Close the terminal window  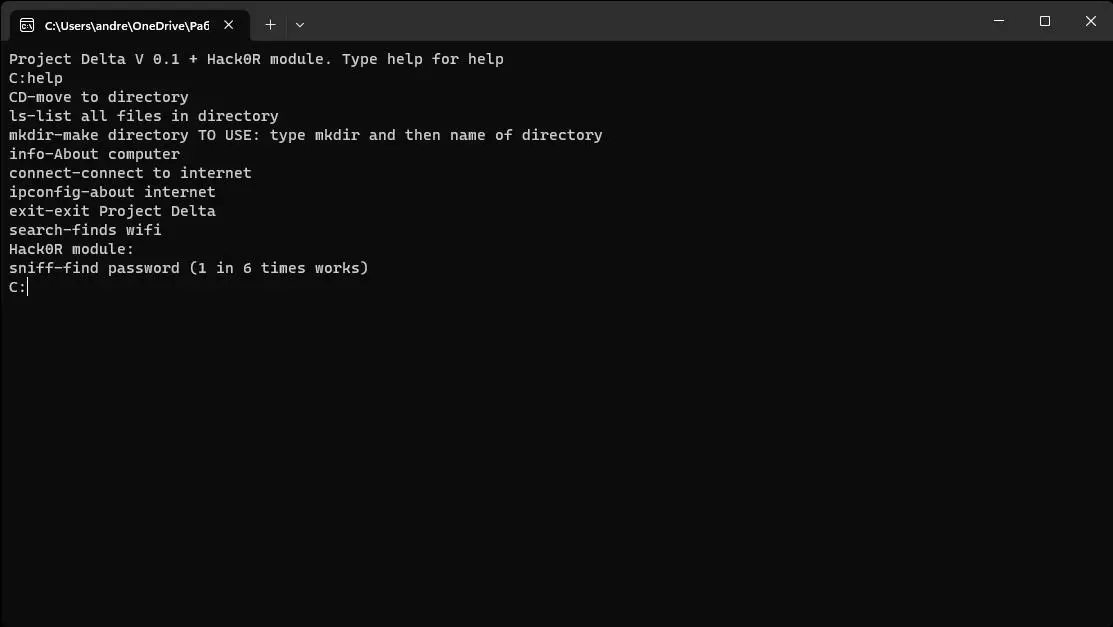[x=1090, y=21]
